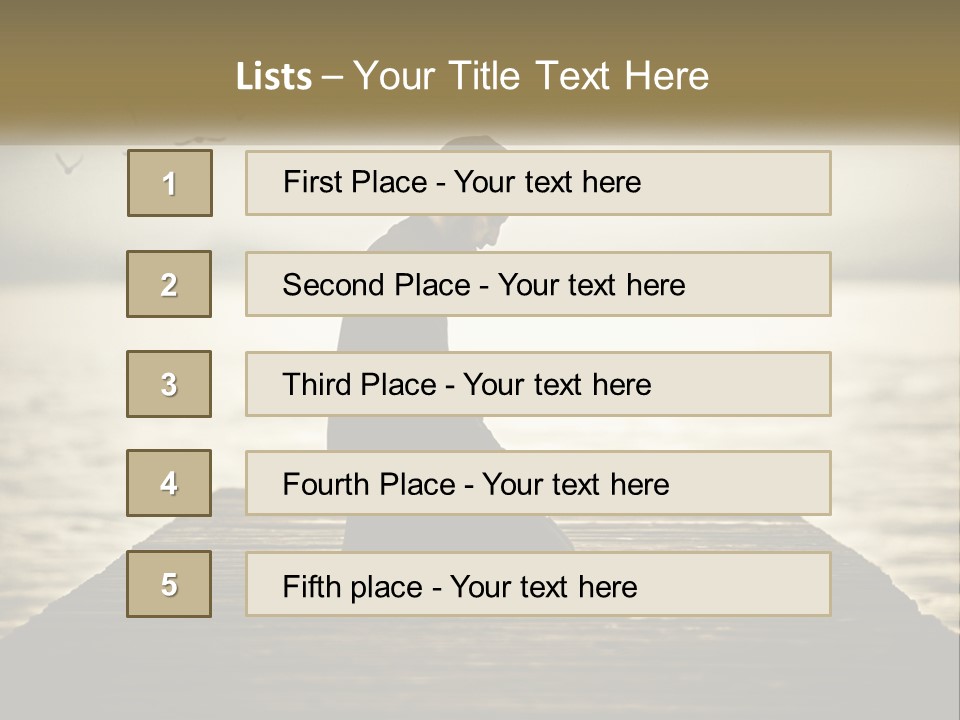Screen dimensions: 960x720
Task: Click 'Your text here' in Fourth Place row
Action: coord(575,485)
